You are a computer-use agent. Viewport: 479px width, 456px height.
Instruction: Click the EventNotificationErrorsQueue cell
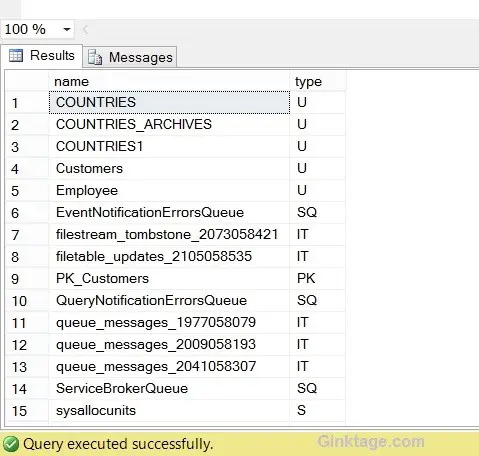pyautogui.click(x=169, y=213)
